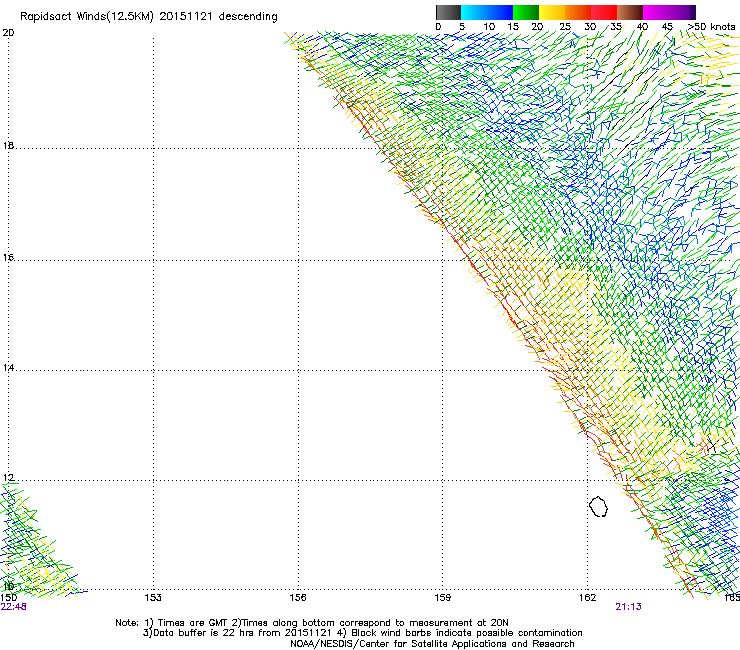This screenshot has height=650, width=740.
Task: Click the '0' legend scale label
Action: tap(438, 27)
